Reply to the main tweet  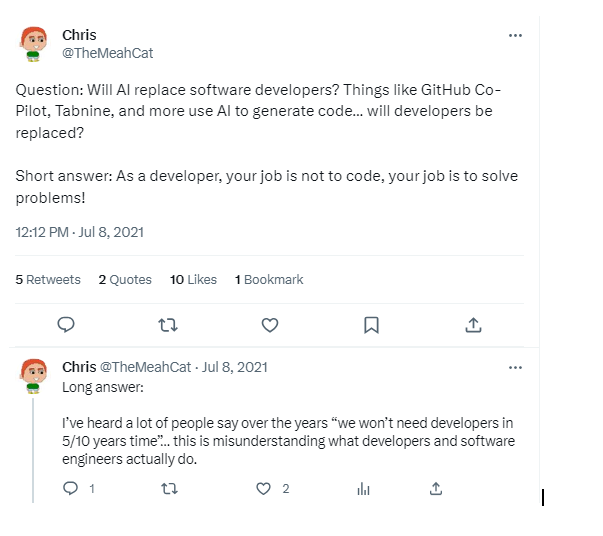click(x=67, y=324)
